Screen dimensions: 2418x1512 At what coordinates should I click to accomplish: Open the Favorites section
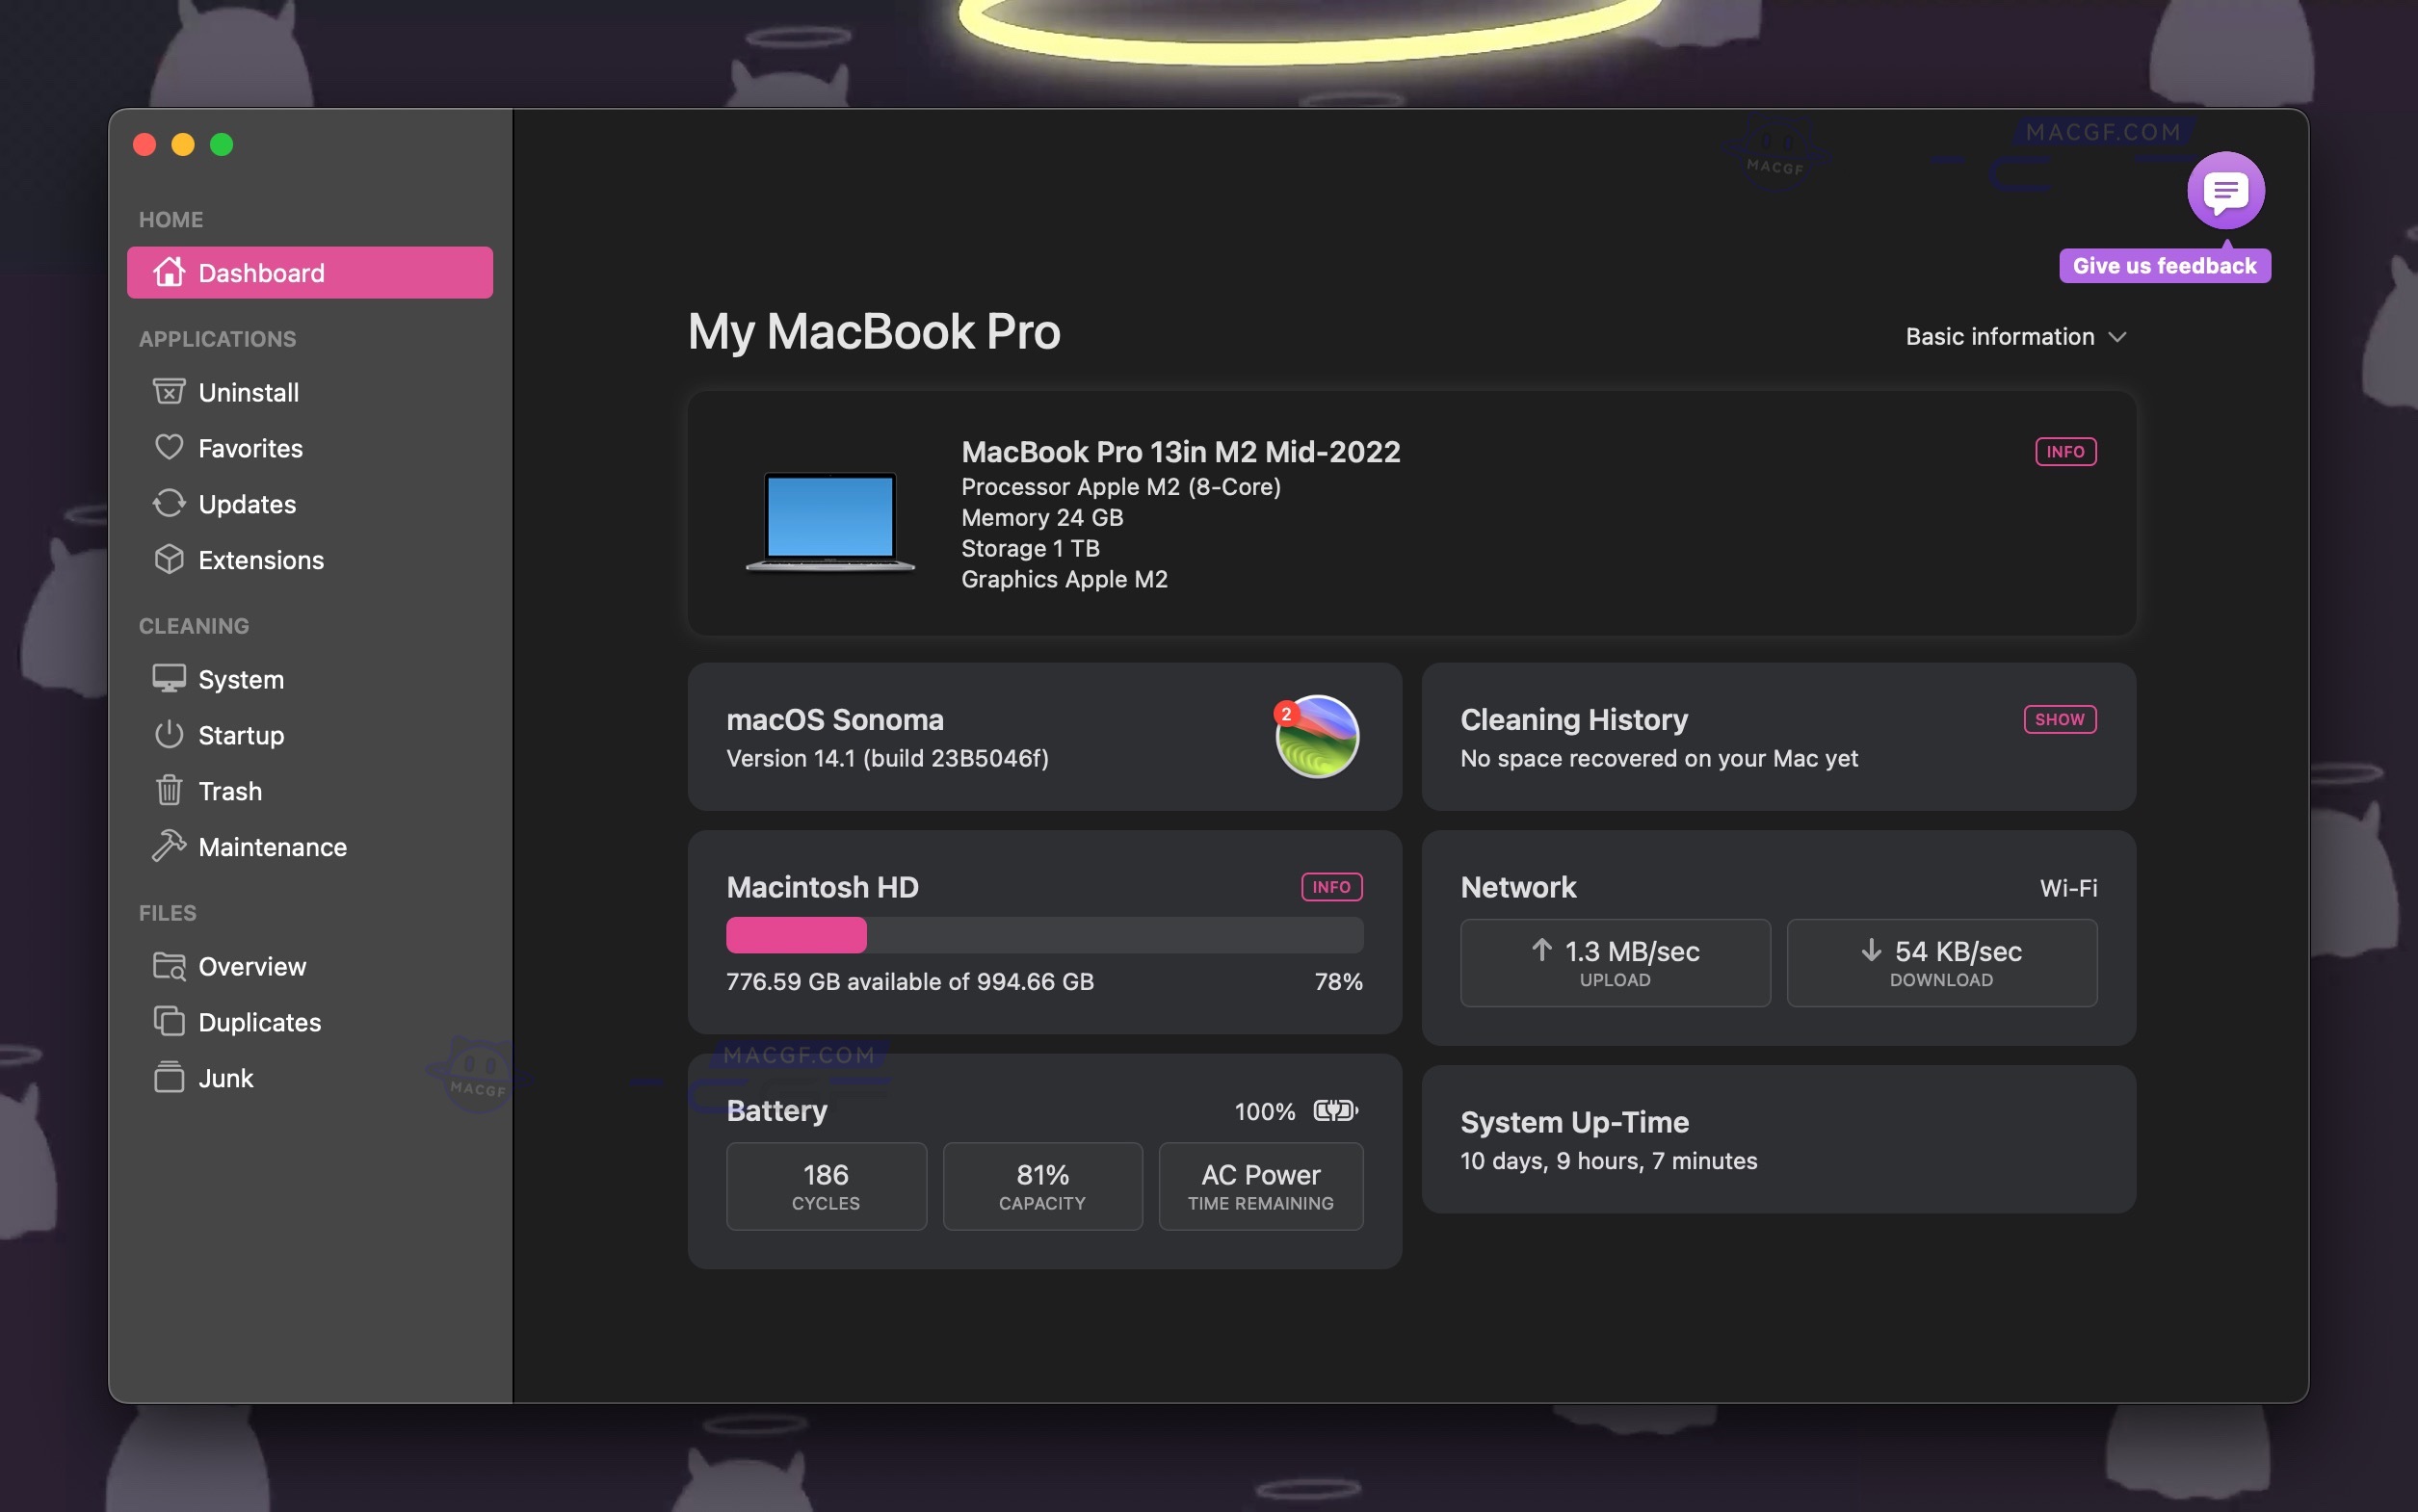[250, 448]
